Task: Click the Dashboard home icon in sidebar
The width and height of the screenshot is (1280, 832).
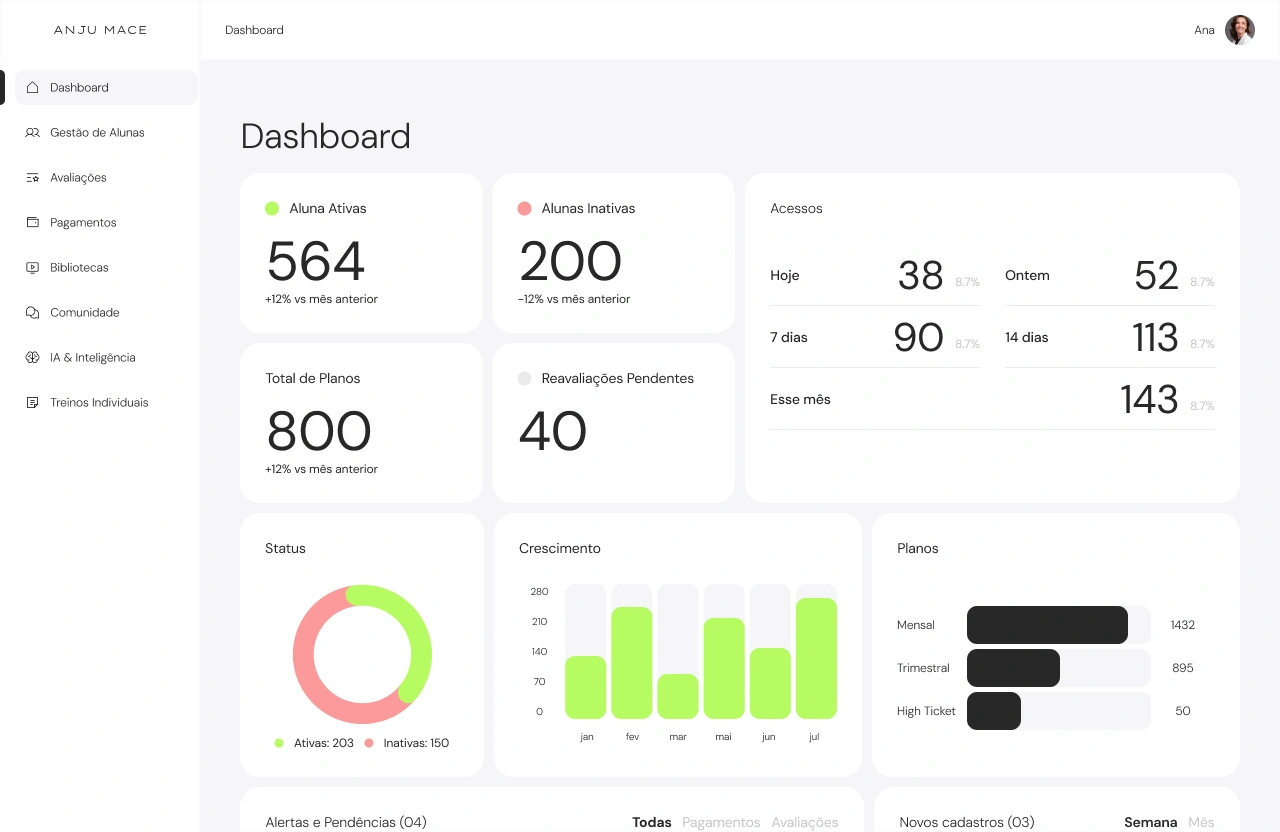Action: pyautogui.click(x=32, y=88)
